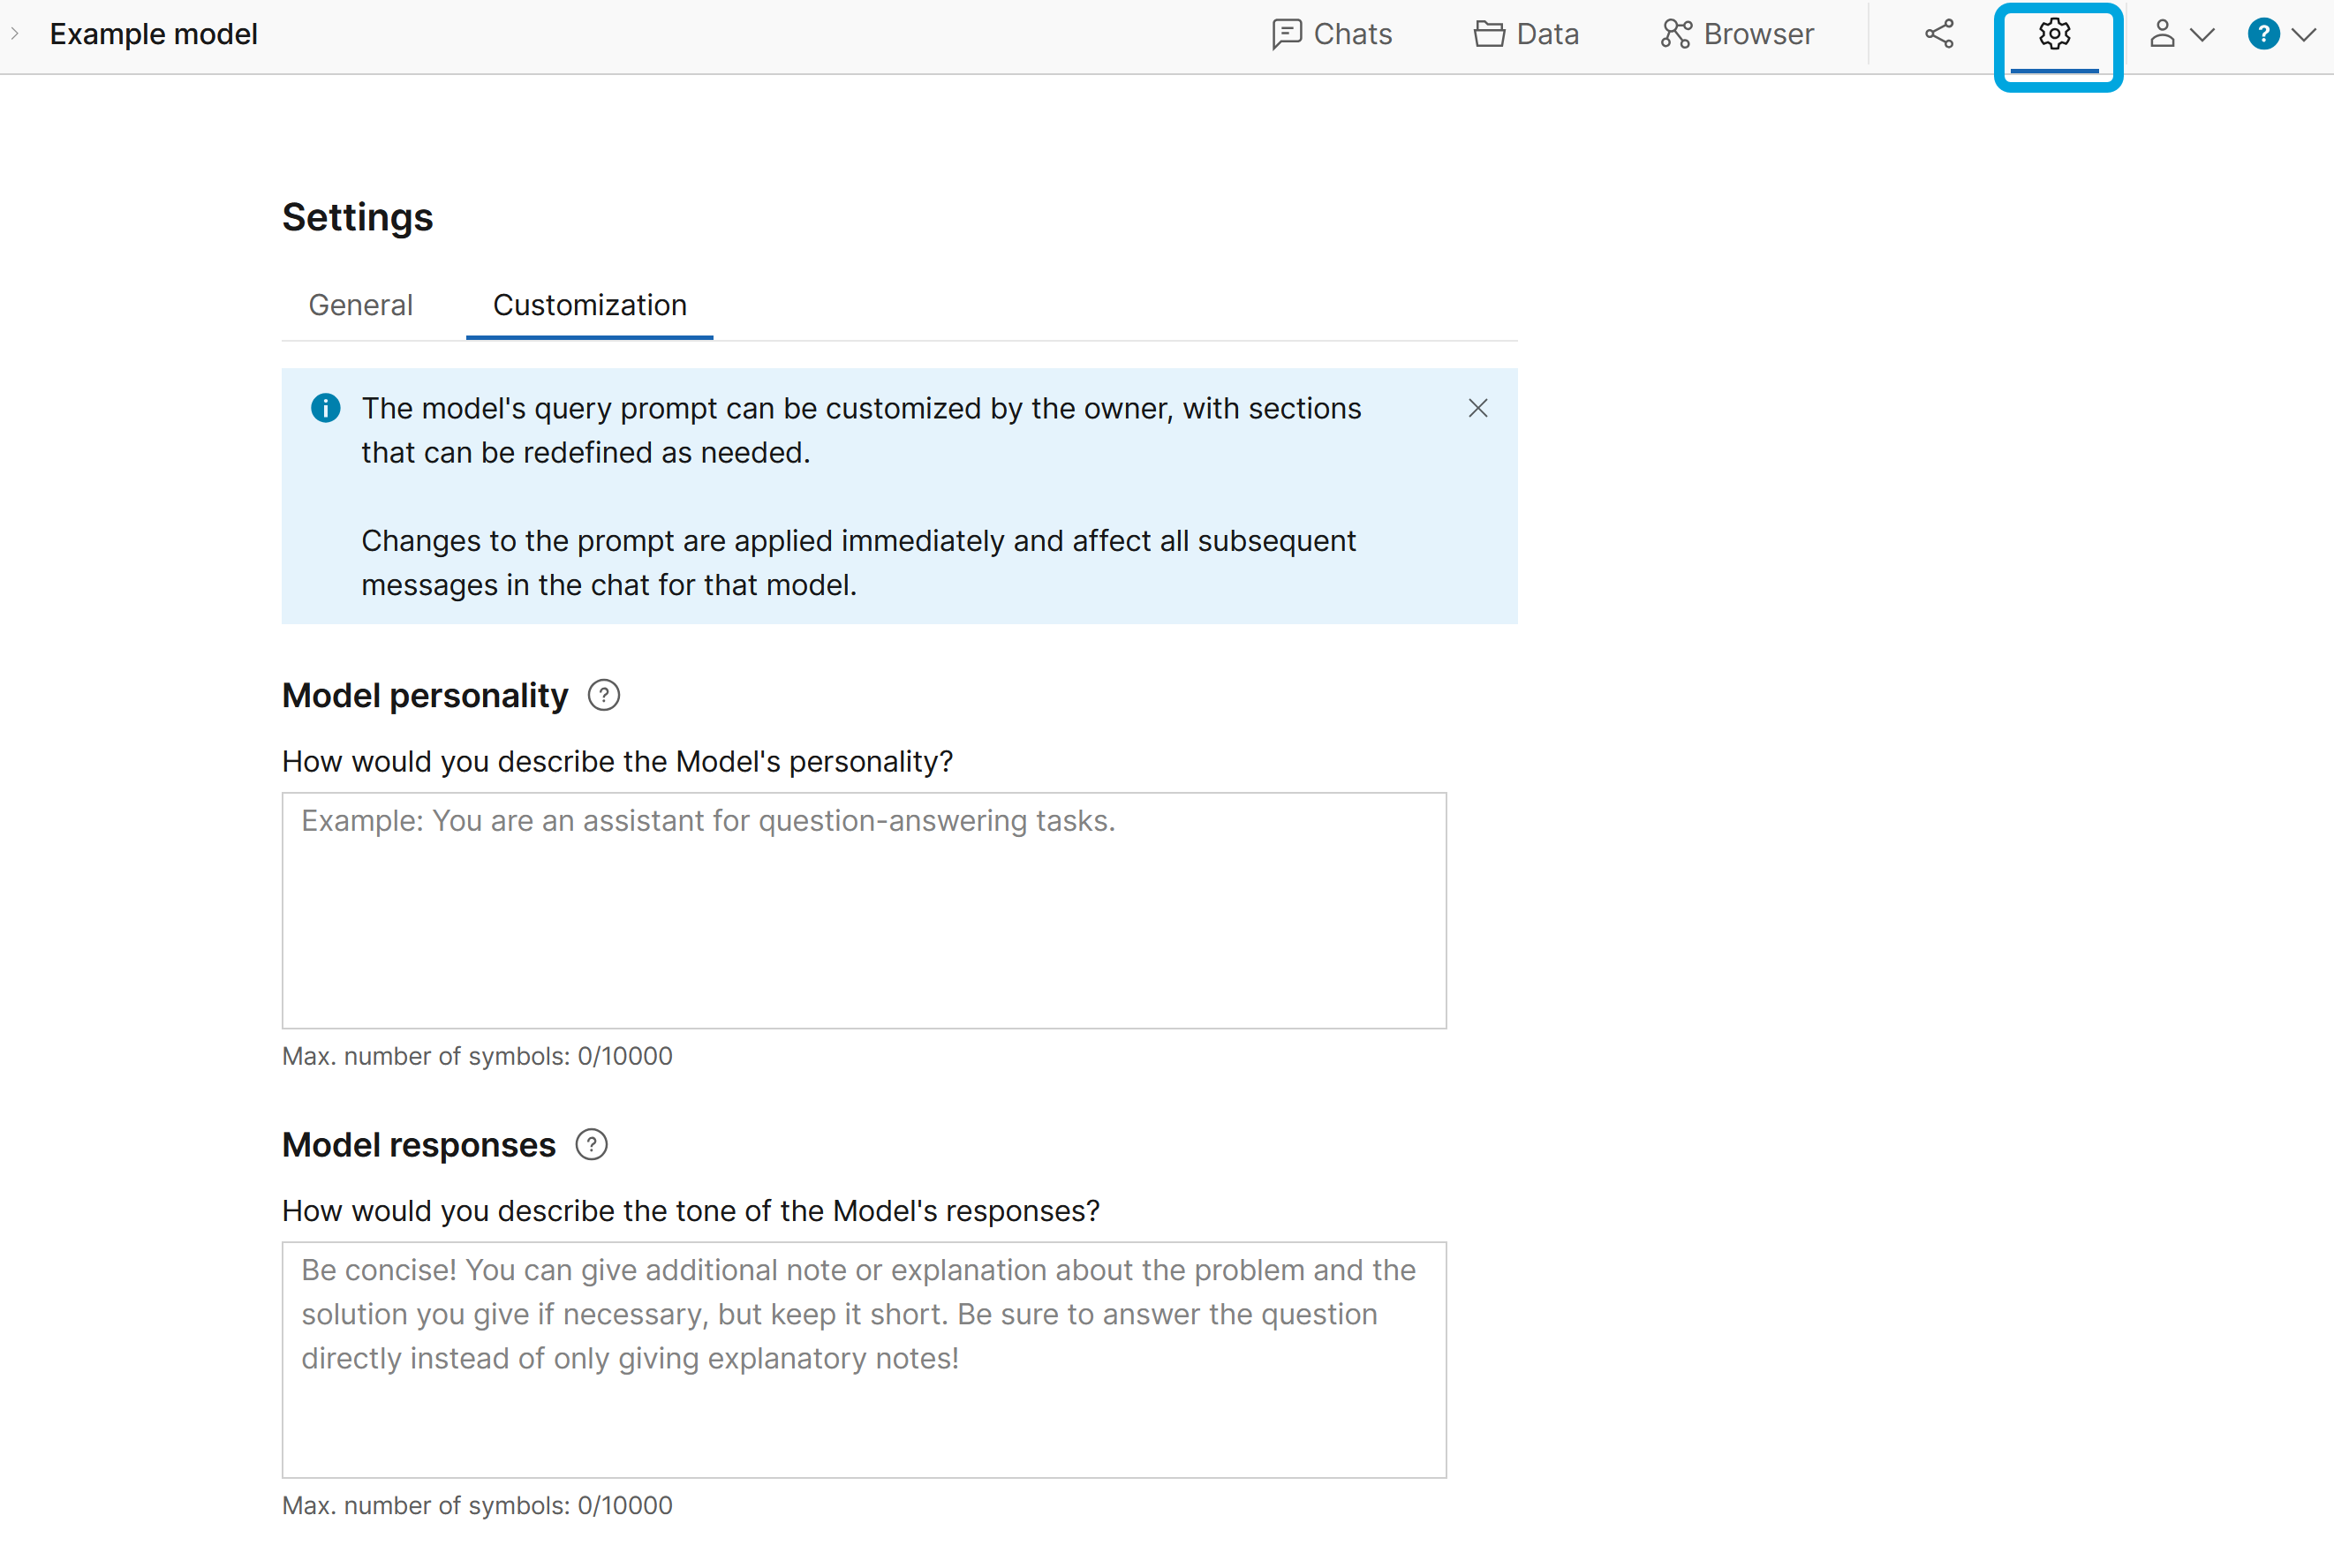
Task: Select the Customization tab
Action: tap(589, 305)
